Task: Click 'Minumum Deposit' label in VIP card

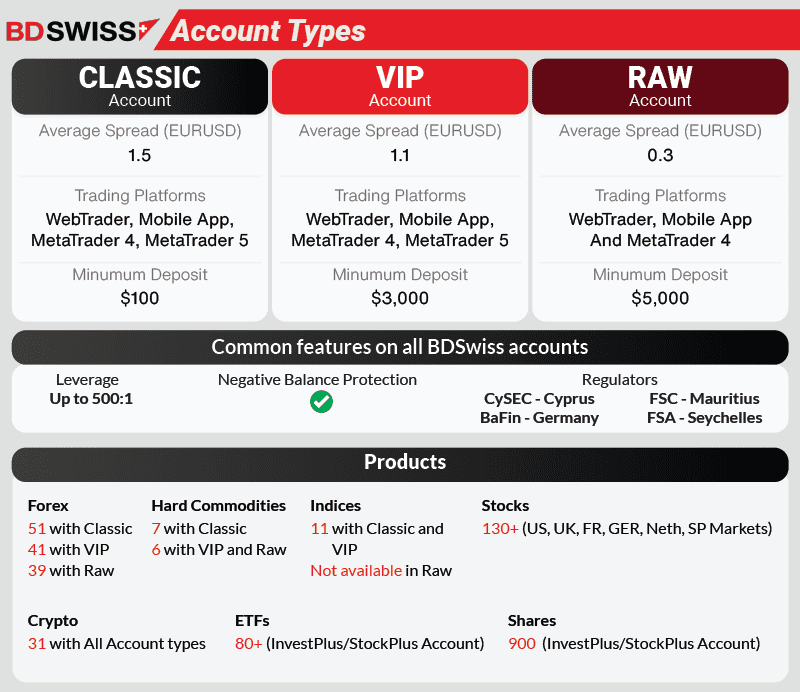Action: point(400,275)
